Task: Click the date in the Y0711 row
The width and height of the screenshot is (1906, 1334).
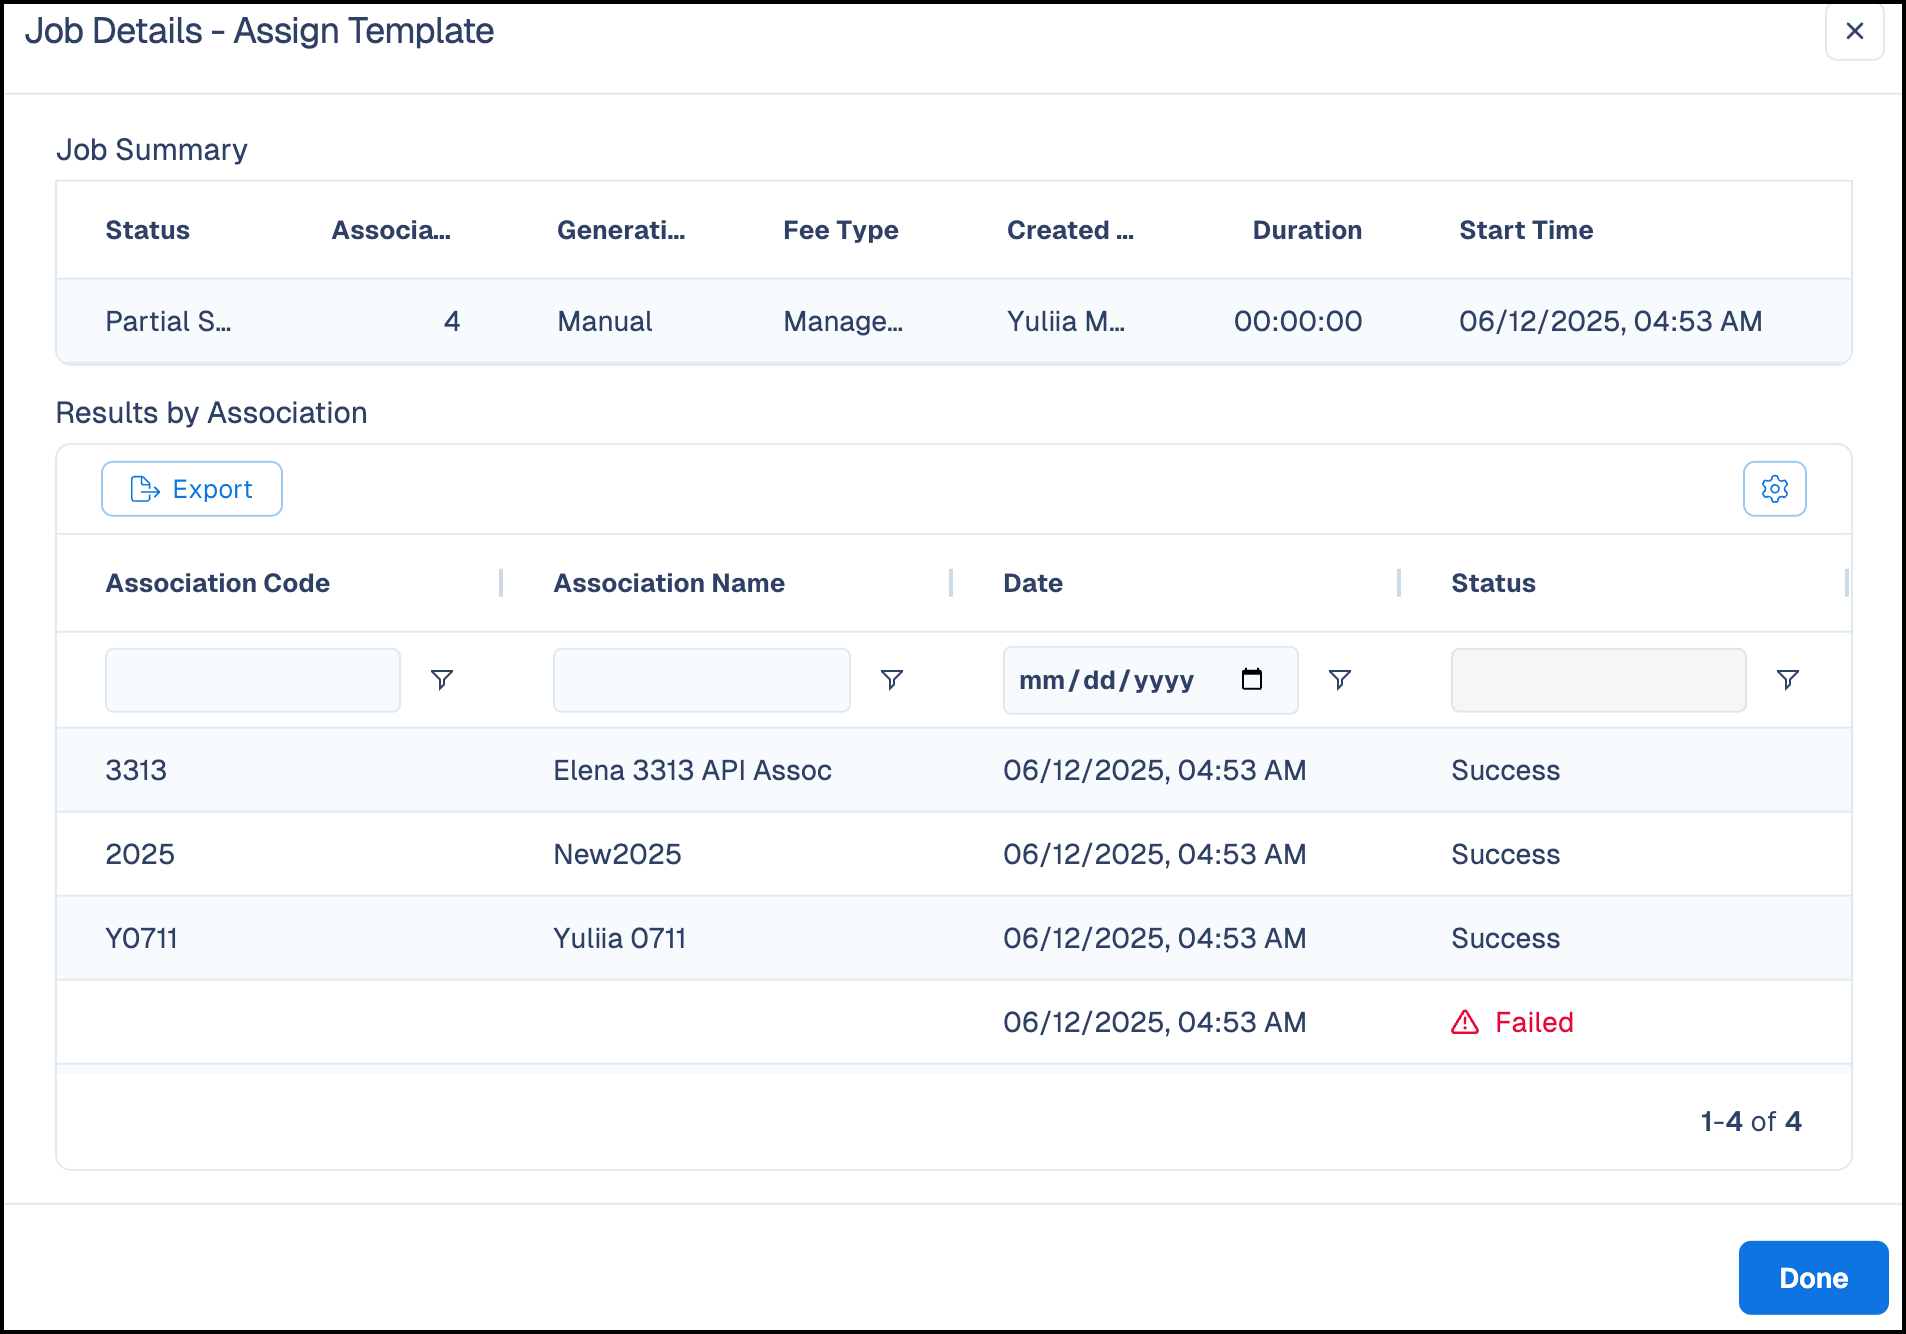Action: click(1155, 938)
